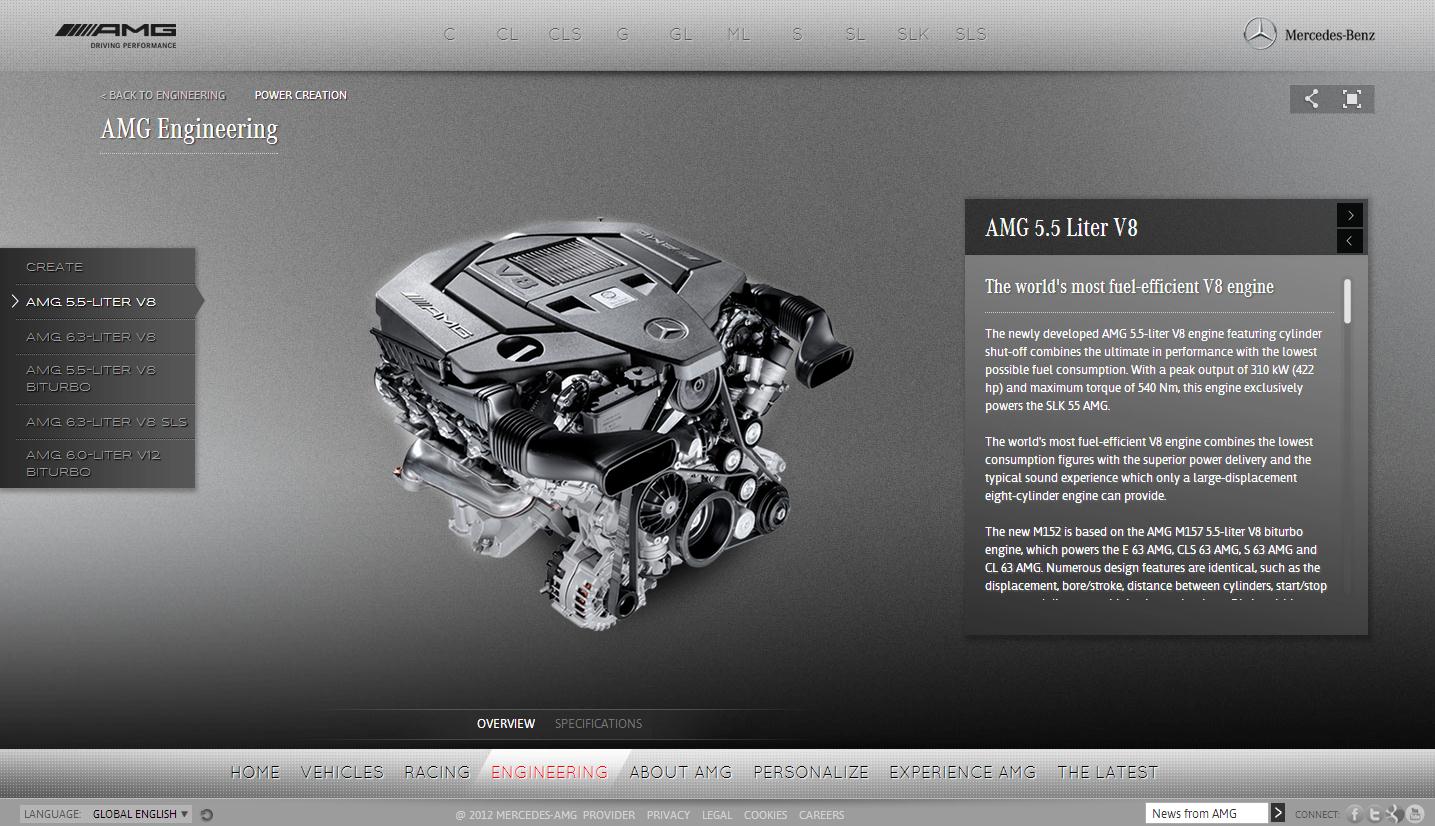Select the S class model

(x=797, y=34)
